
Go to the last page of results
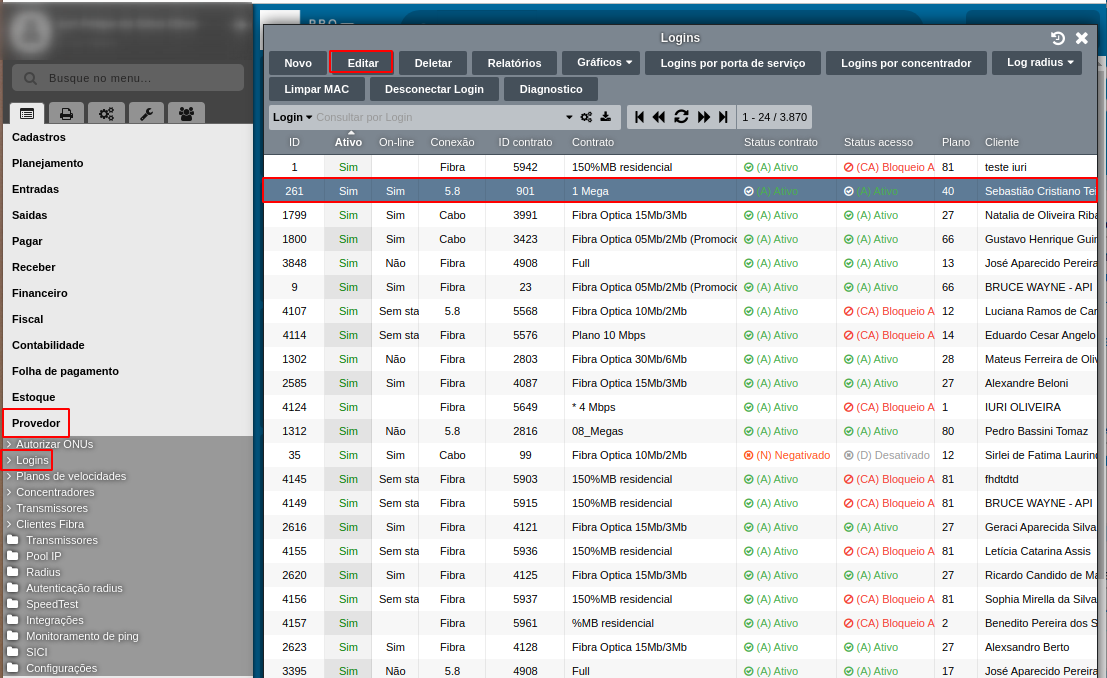(723, 117)
